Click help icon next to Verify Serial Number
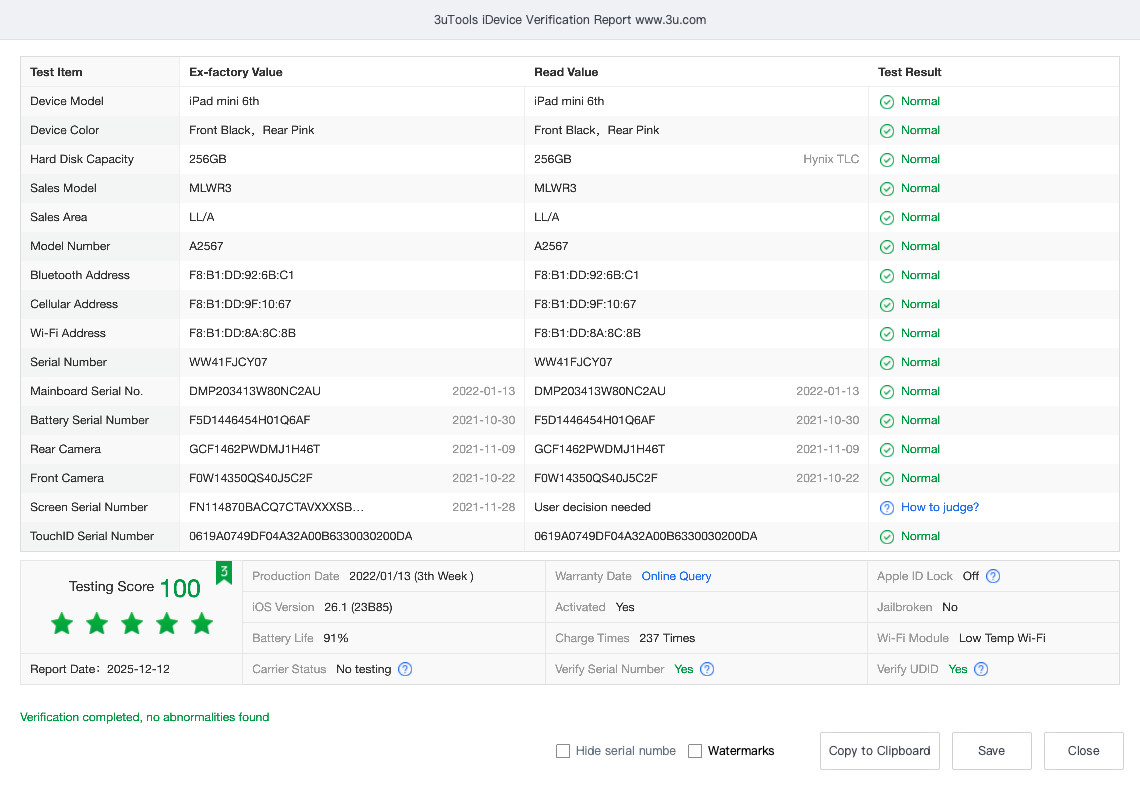The height and width of the screenshot is (786, 1140). click(707, 669)
